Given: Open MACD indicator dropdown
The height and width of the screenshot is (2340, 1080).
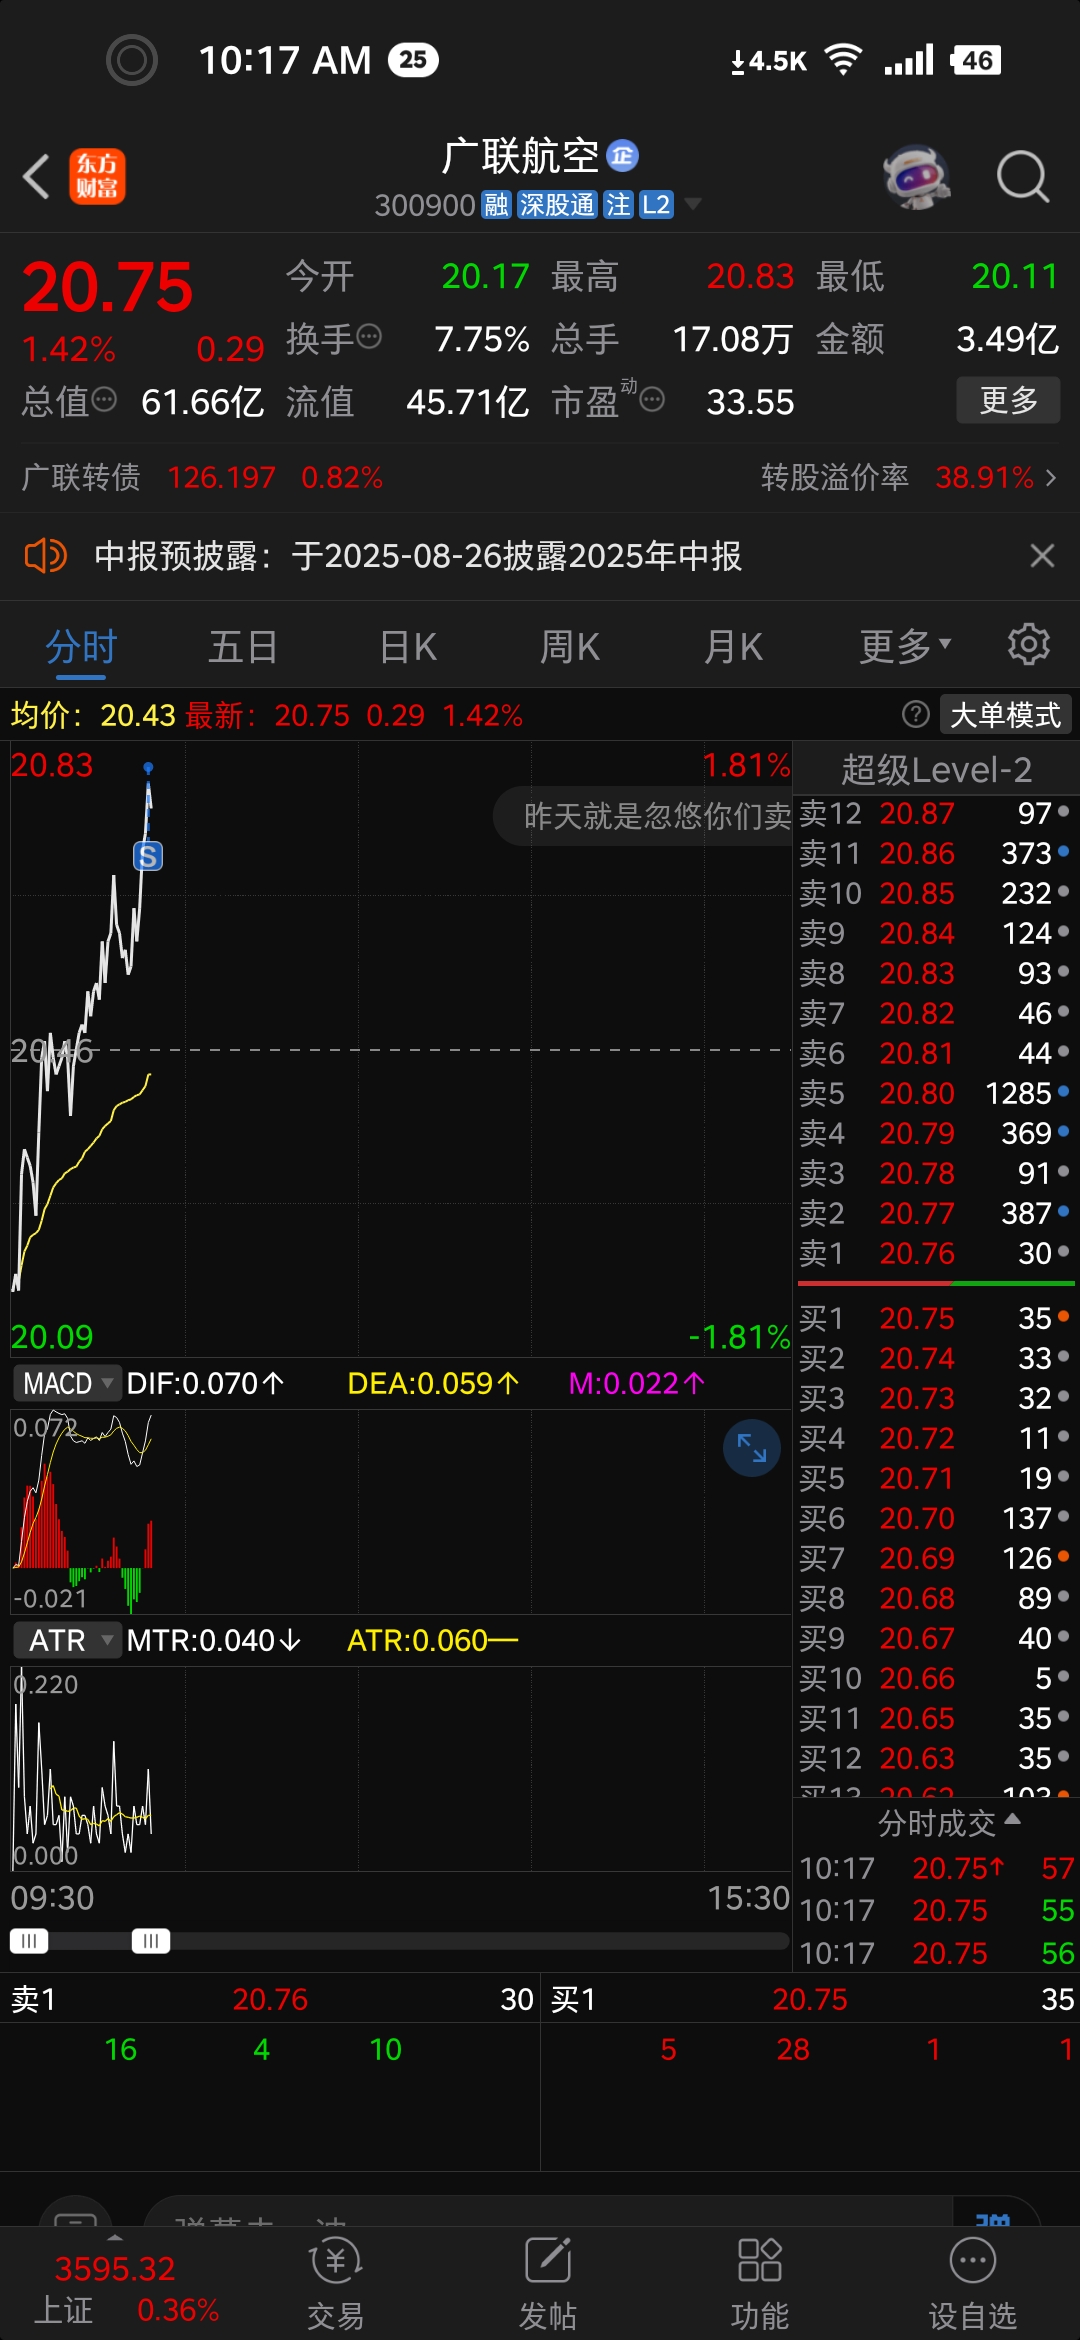Looking at the screenshot, I should [67, 1383].
